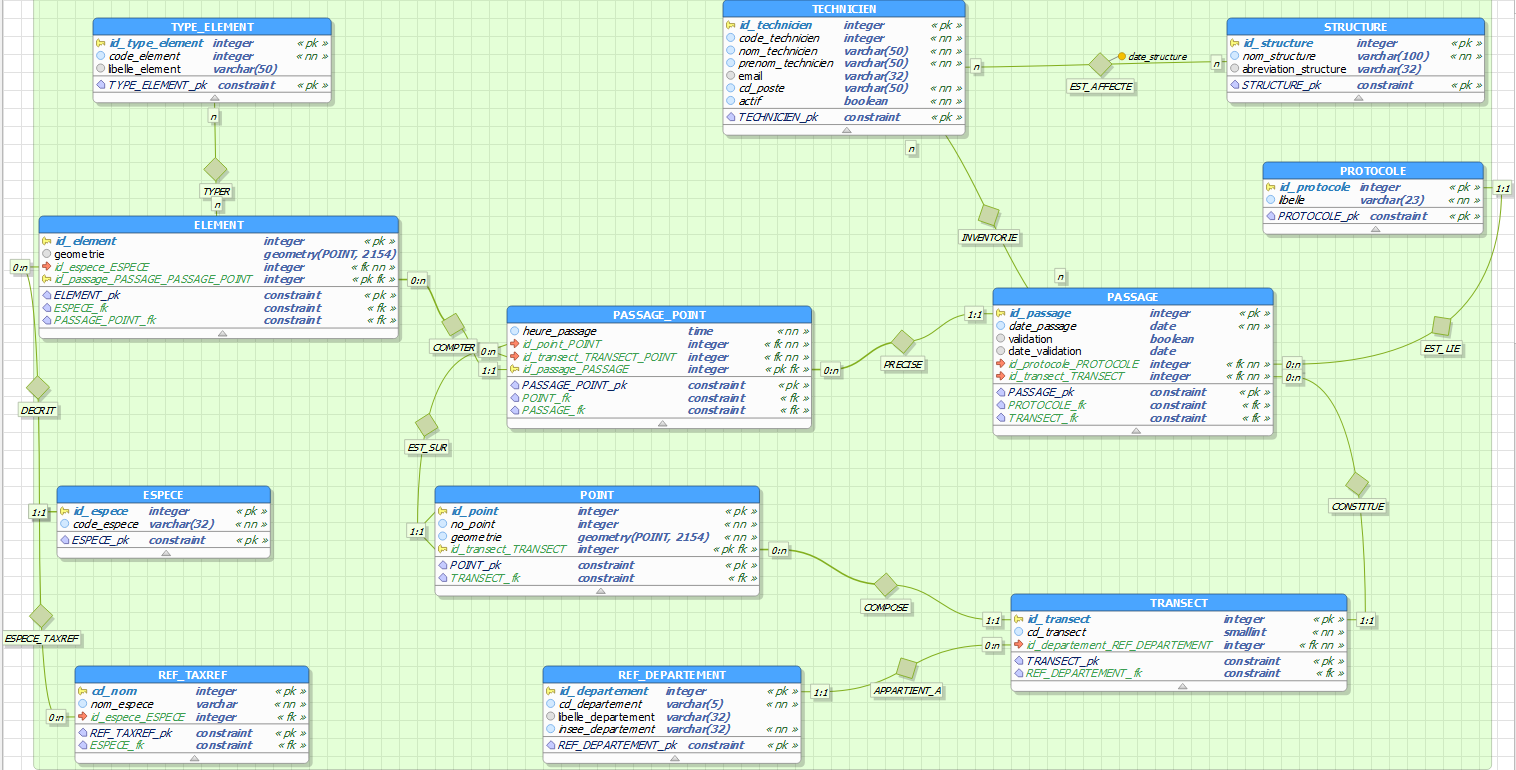
Task: Click the 1:1 cardinality label beside PROTOCOLE
Action: (1502, 188)
